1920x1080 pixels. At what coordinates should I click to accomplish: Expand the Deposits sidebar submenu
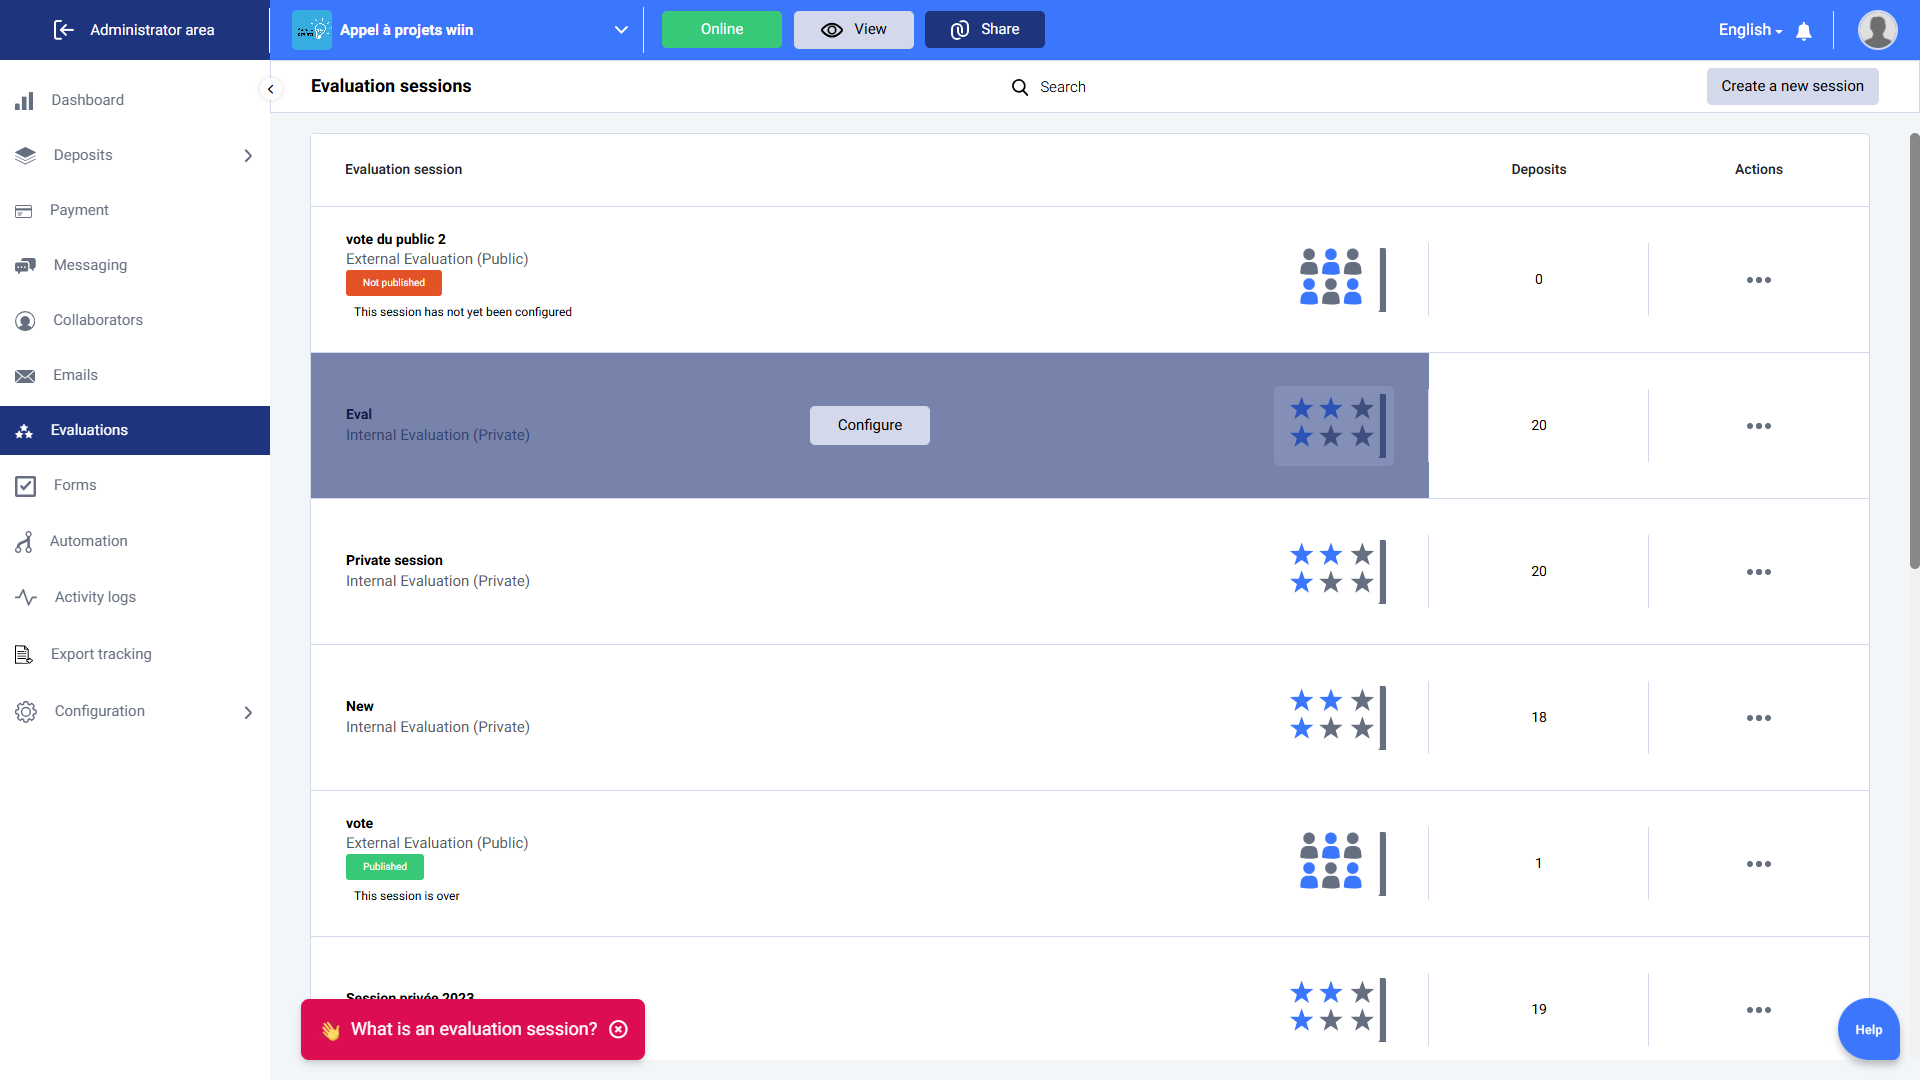pos(248,156)
